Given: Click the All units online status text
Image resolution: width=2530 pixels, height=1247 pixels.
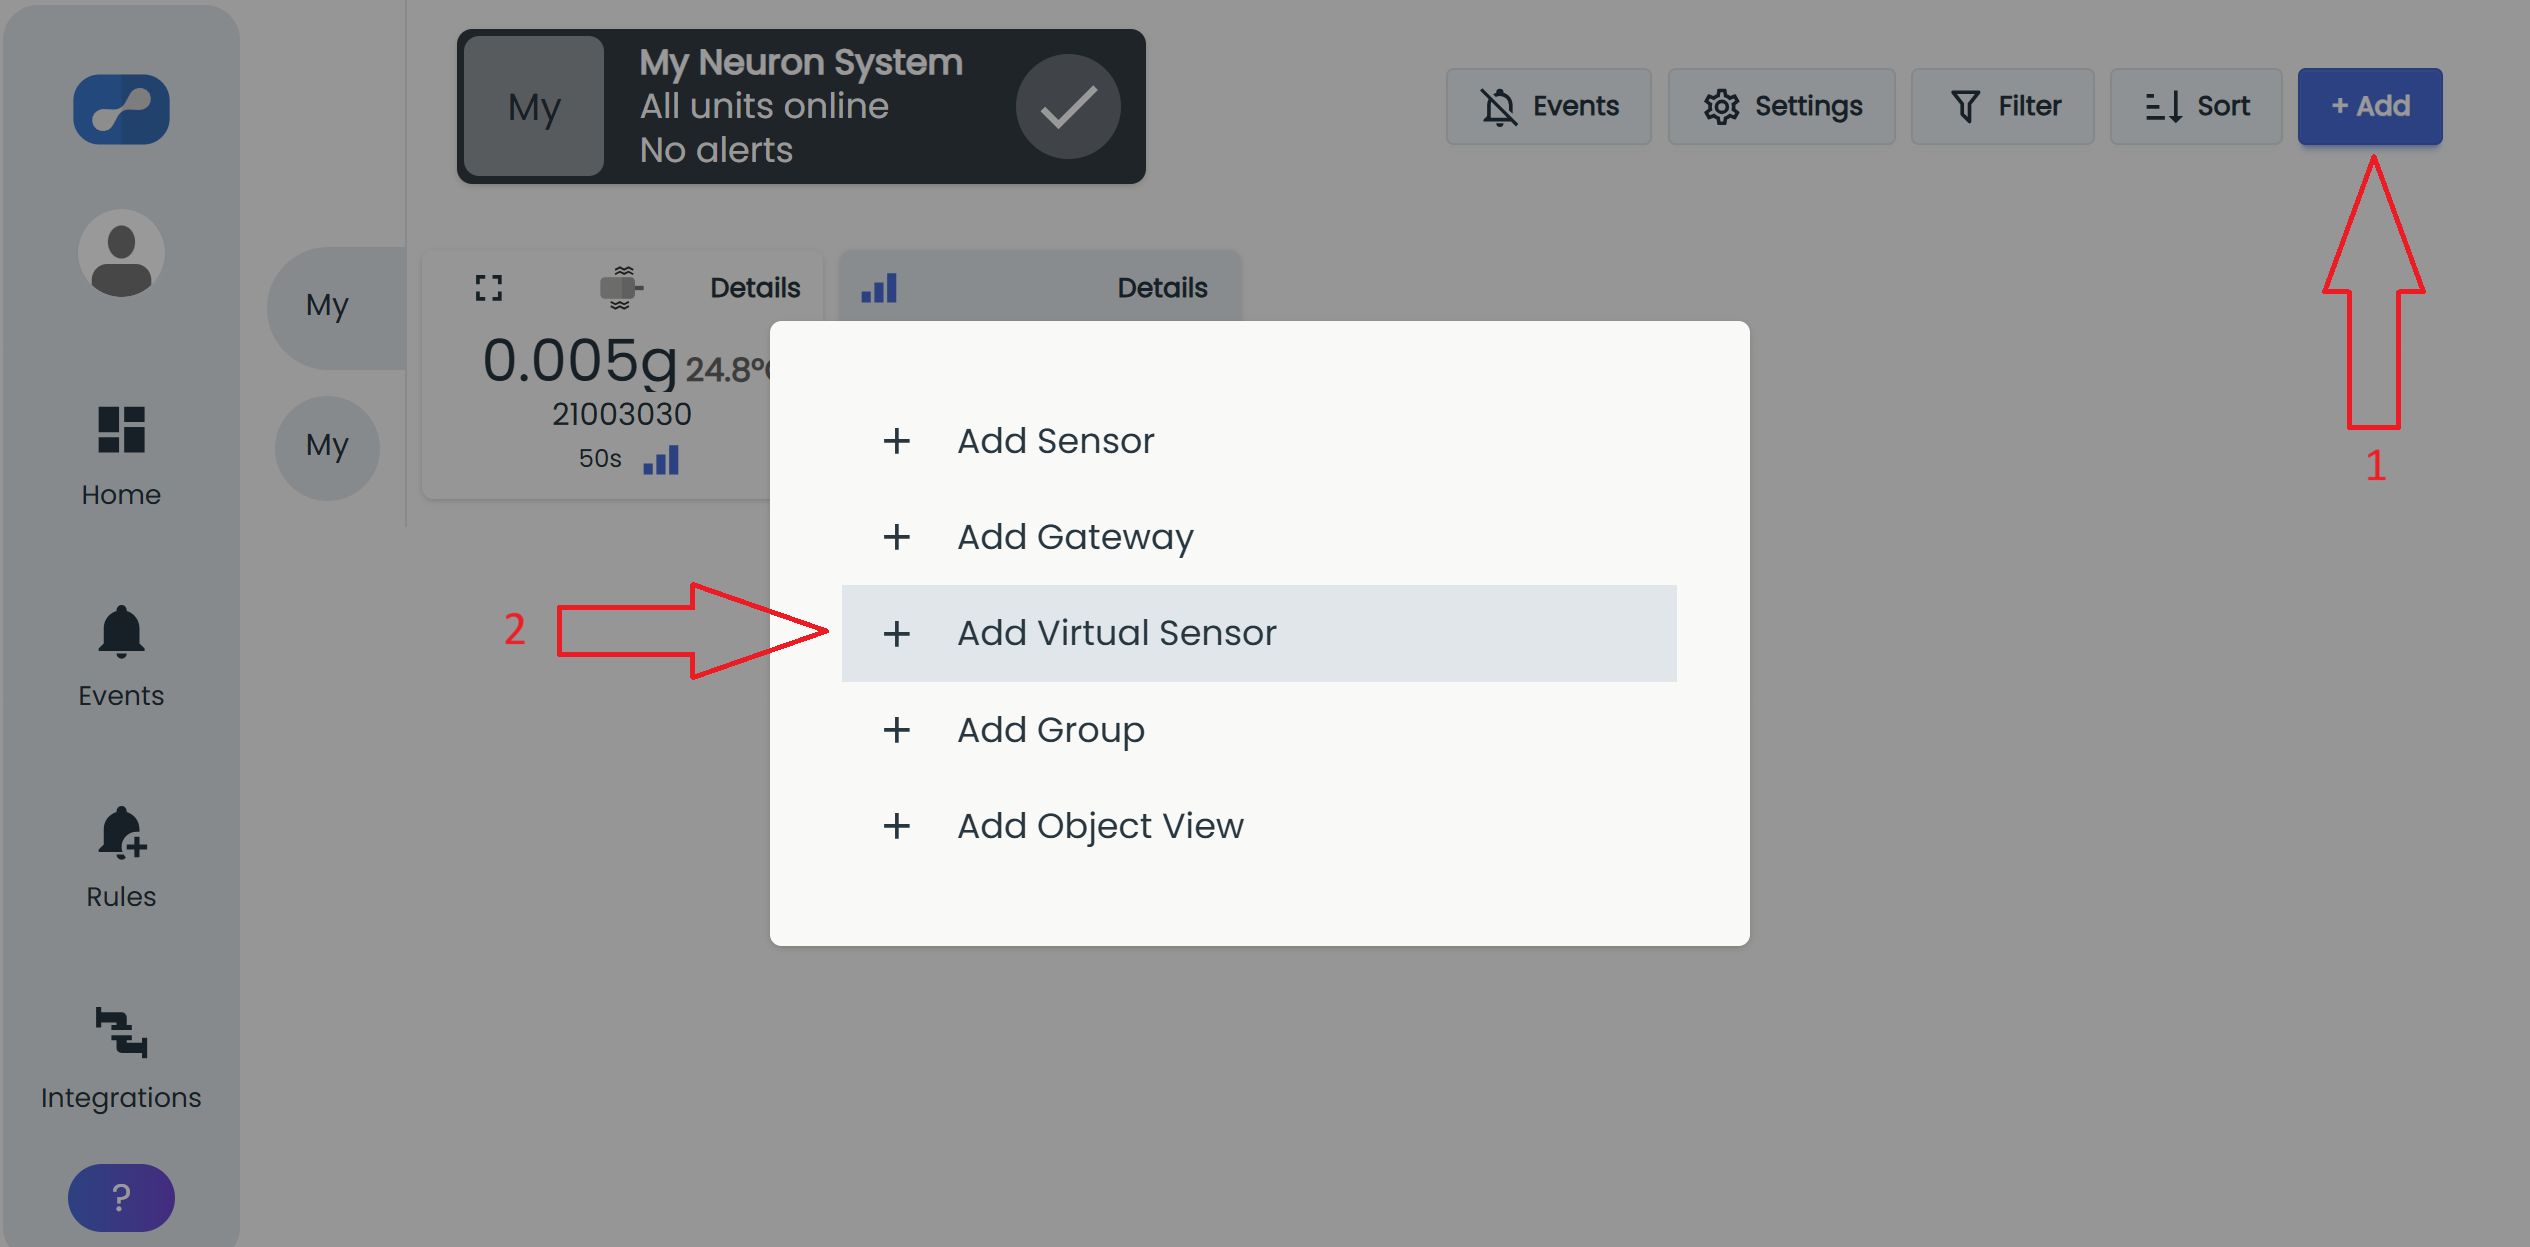Looking at the screenshot, I should click(764, 106).
